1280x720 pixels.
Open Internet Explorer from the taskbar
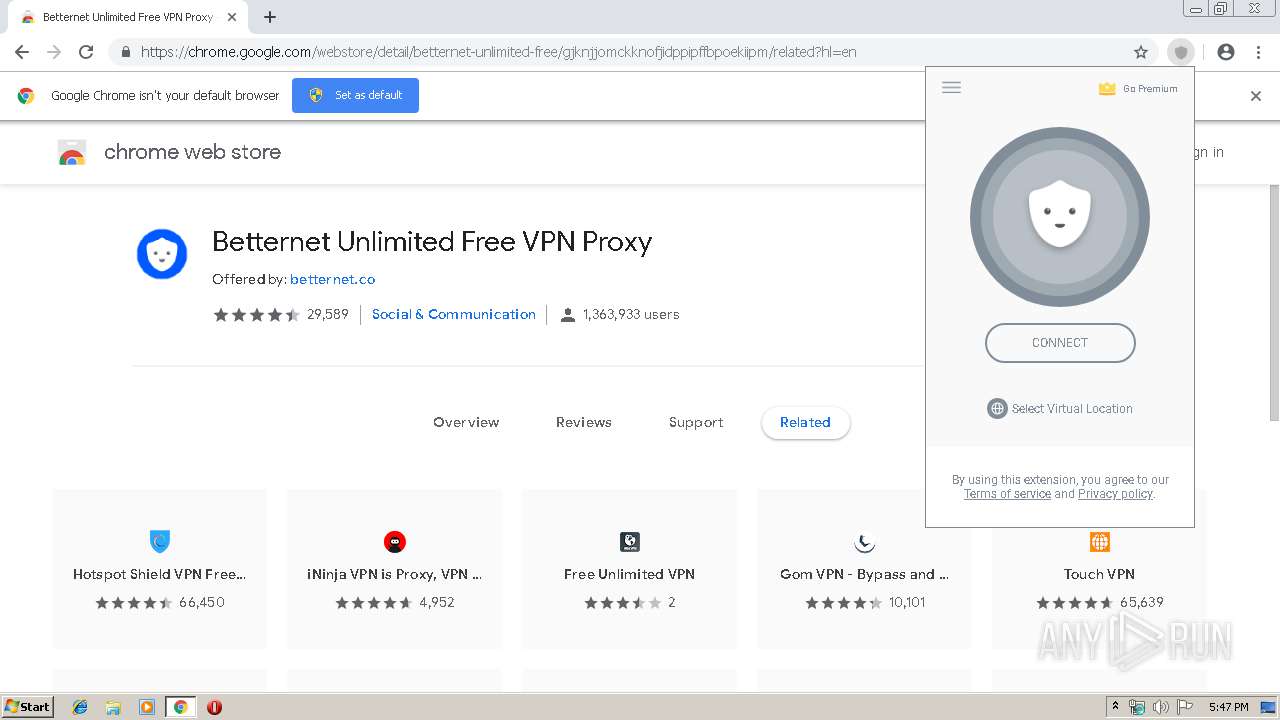point(80,707)
